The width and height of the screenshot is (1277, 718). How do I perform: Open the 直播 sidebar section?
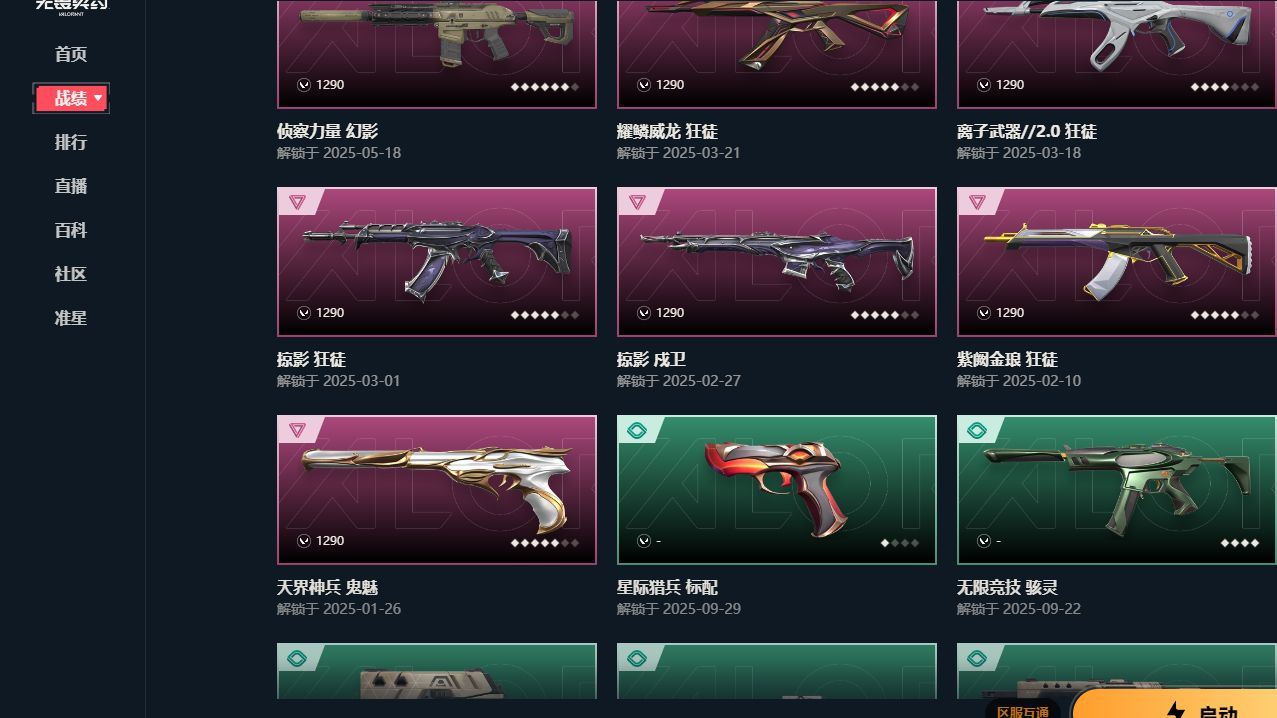[x=71, y=186]
